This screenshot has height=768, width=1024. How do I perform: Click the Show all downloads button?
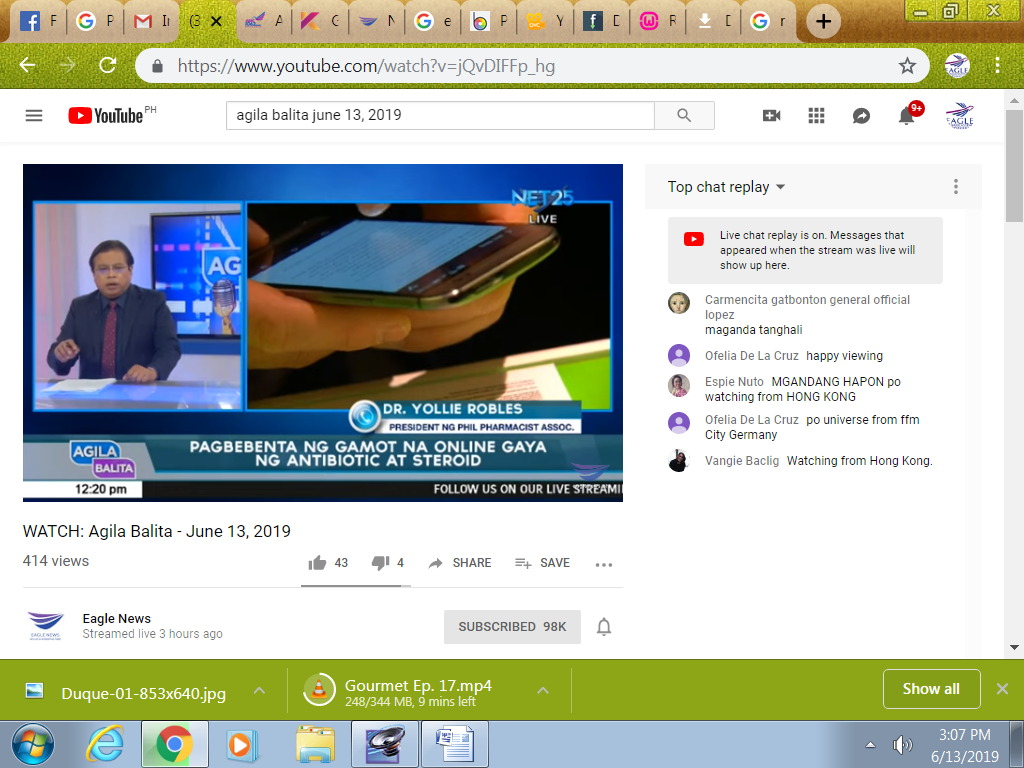[930, 689]
